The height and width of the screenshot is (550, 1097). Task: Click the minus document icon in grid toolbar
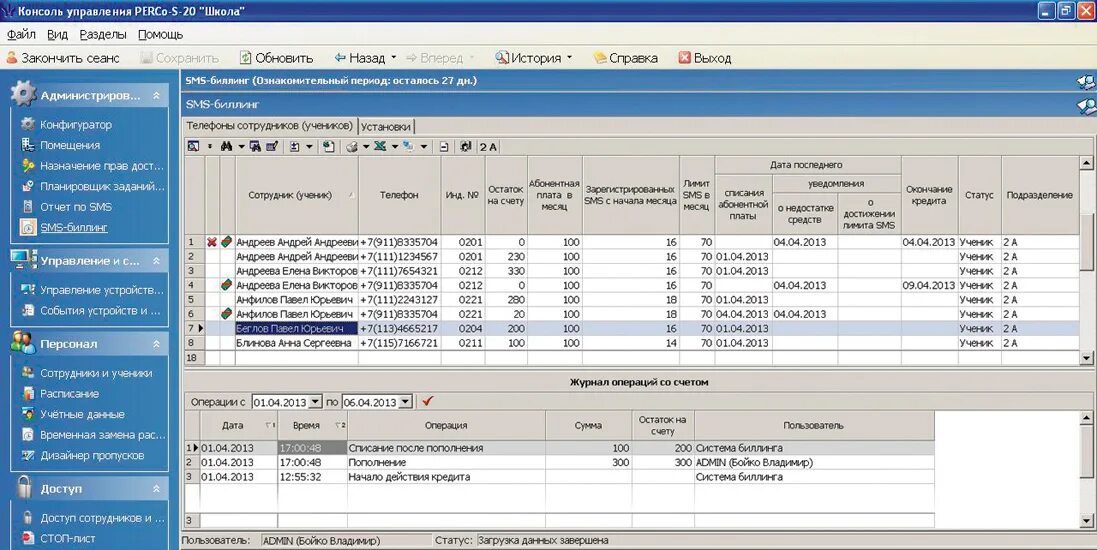click(x=444, y=146)
